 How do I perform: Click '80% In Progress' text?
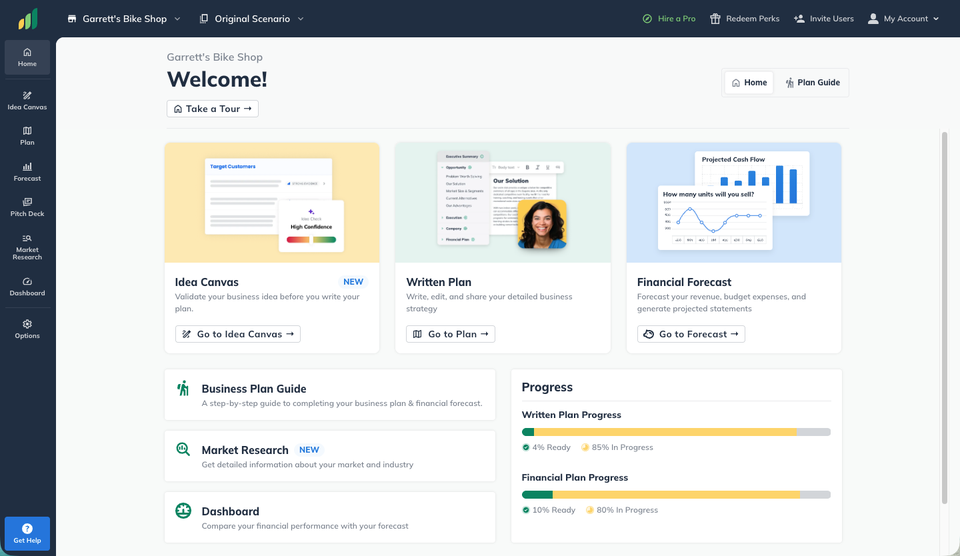(x=627, y=510)
